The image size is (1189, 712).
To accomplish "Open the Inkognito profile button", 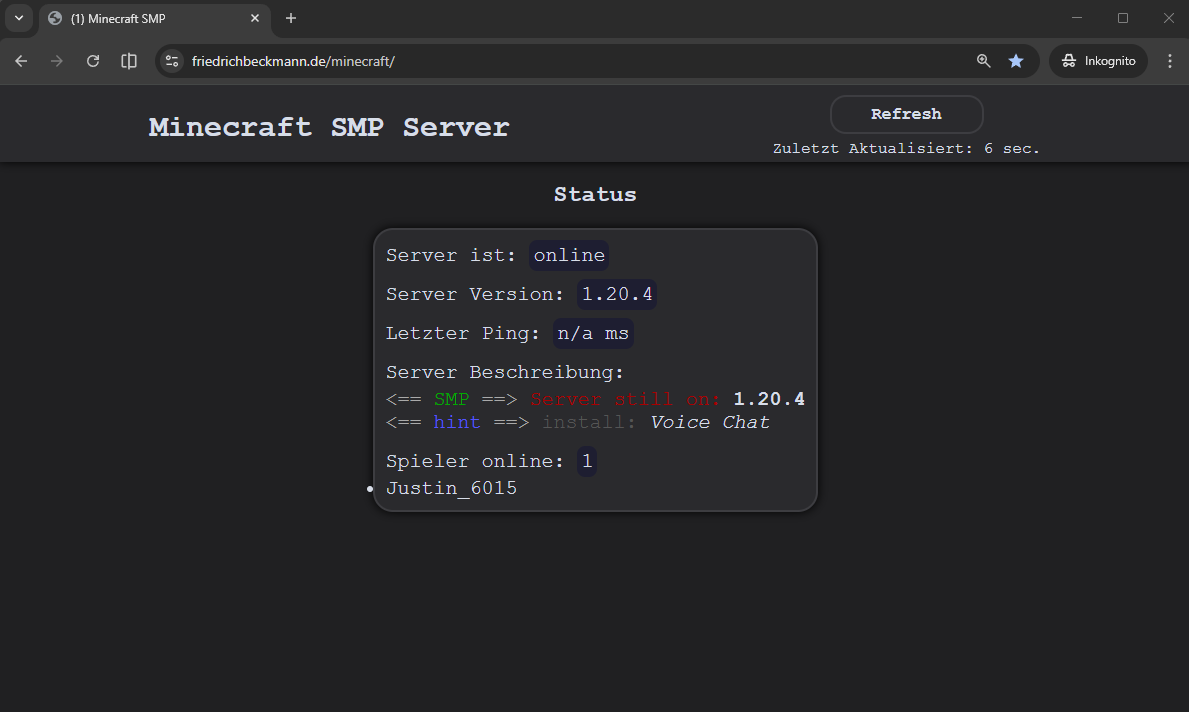I will coord(1098,61).
